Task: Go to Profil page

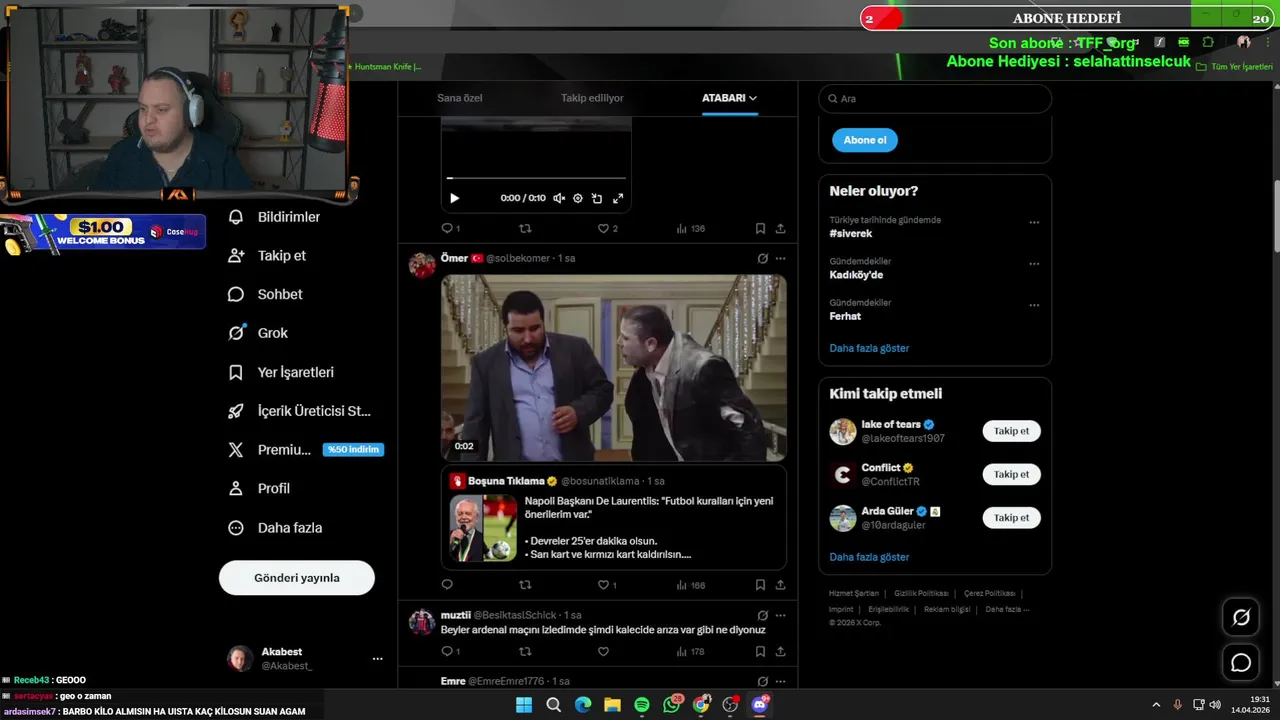Action: point(259,489)
